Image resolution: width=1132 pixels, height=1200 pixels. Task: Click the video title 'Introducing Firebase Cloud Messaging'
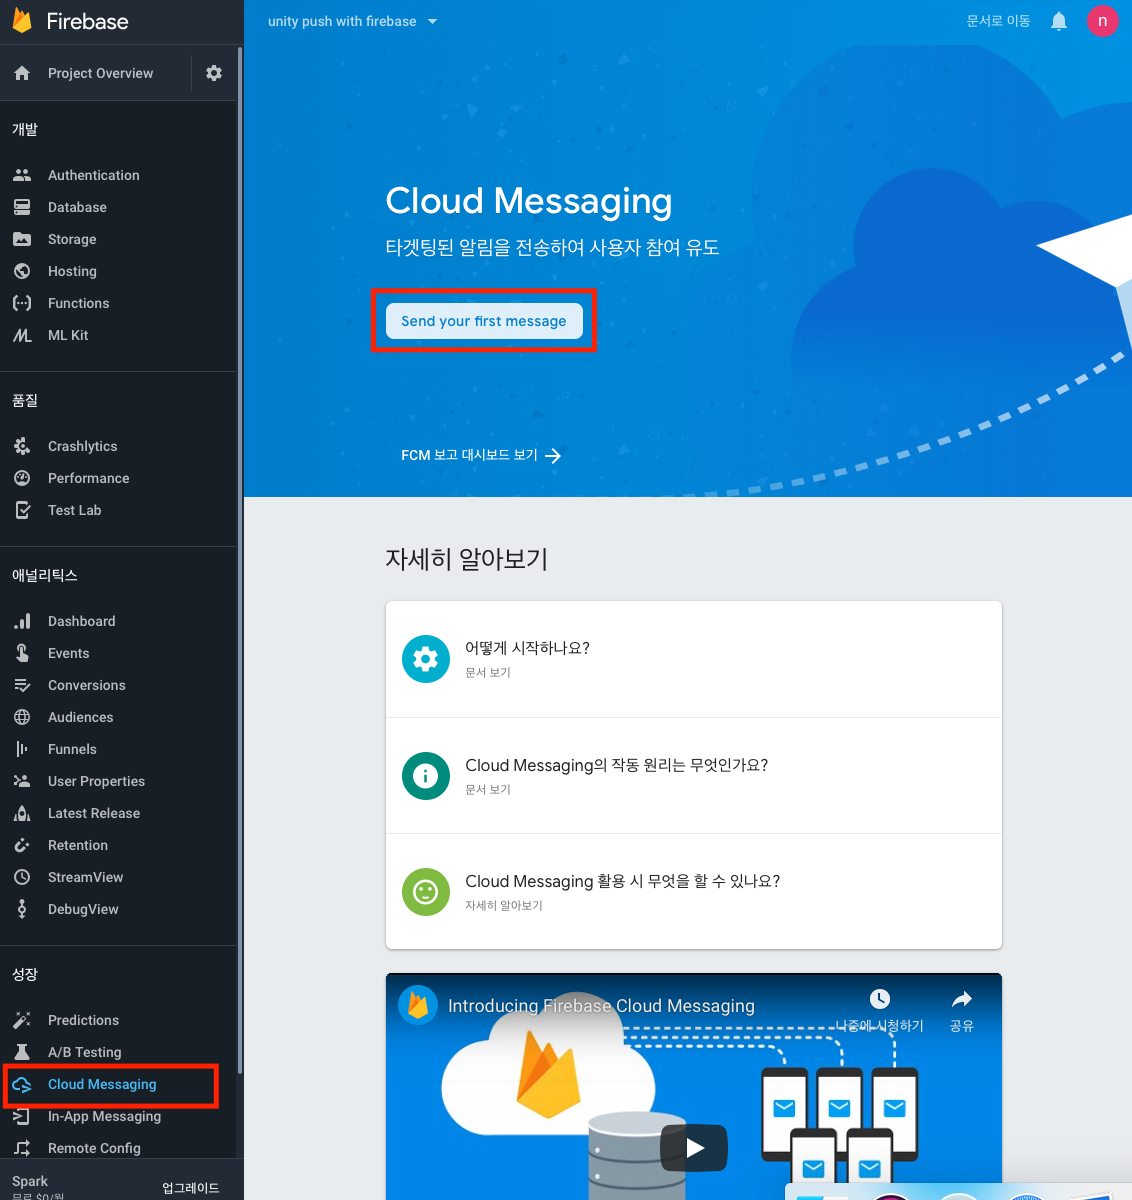pyautogui.click(x=601, y=1006)
